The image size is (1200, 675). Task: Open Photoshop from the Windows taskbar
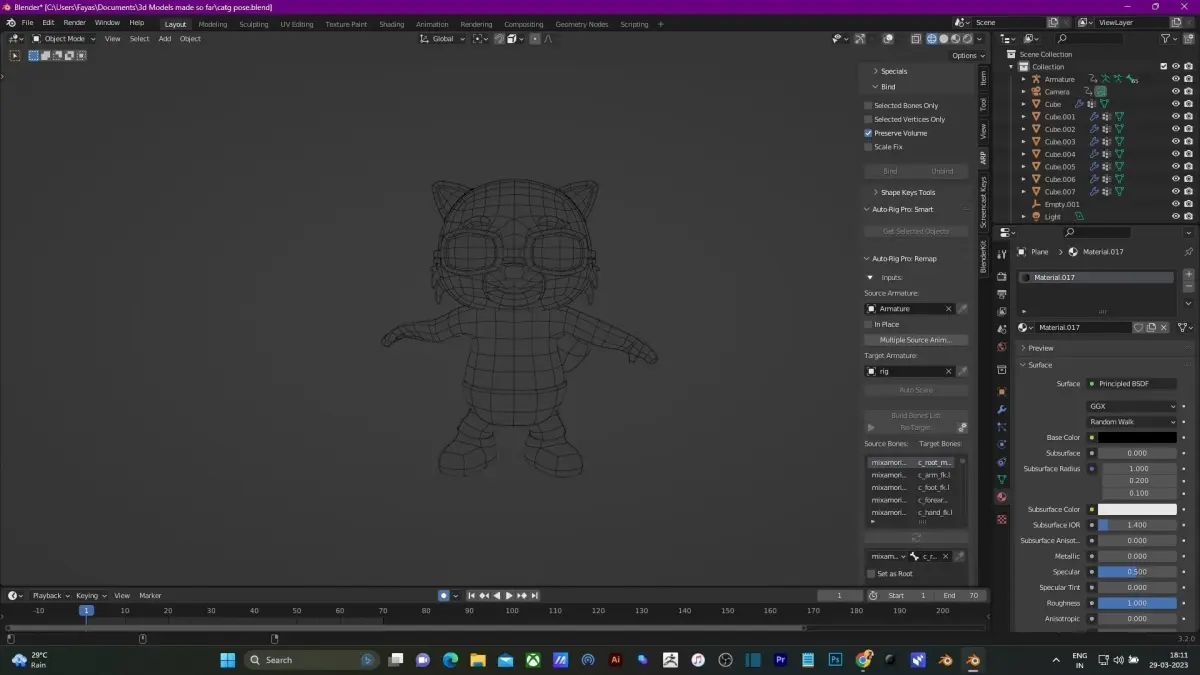click(x=835, y=660)
